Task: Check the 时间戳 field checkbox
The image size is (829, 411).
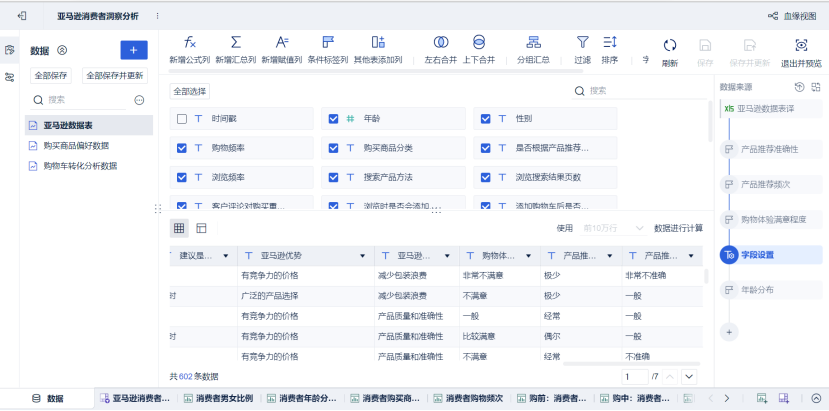Action: (x=182, y=119)
